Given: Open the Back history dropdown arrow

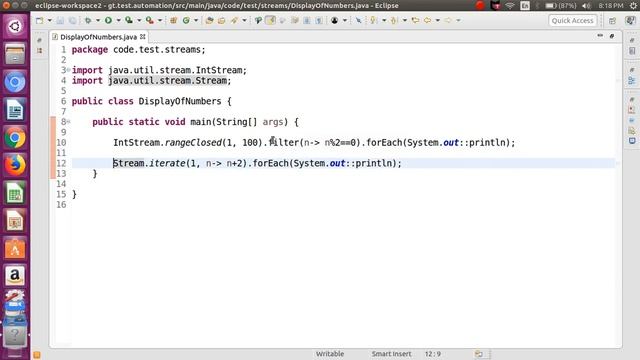Looking at the screenshot, I should (438, 20).
